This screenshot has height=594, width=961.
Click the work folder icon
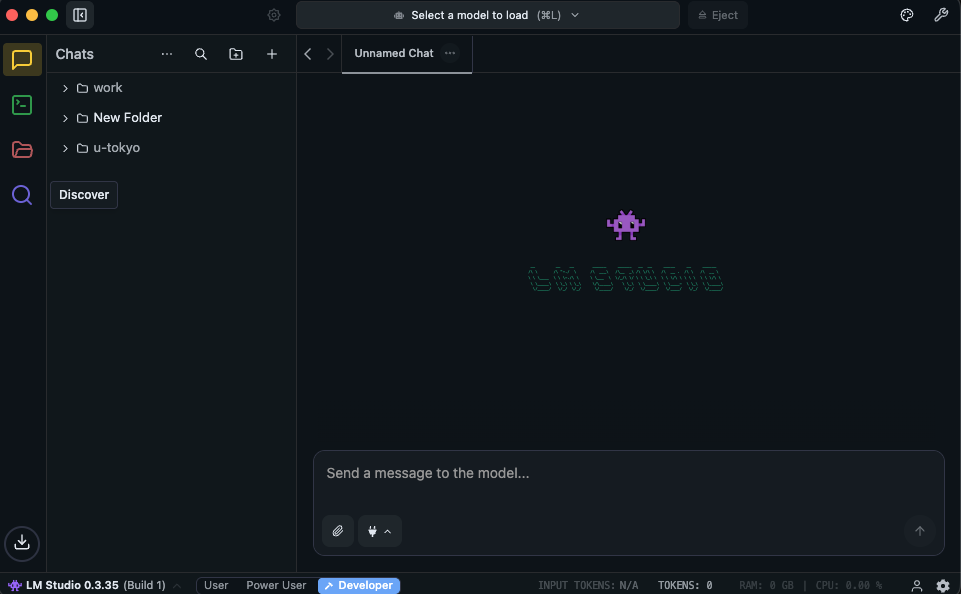pyautogui.click(x=82, y=88)
